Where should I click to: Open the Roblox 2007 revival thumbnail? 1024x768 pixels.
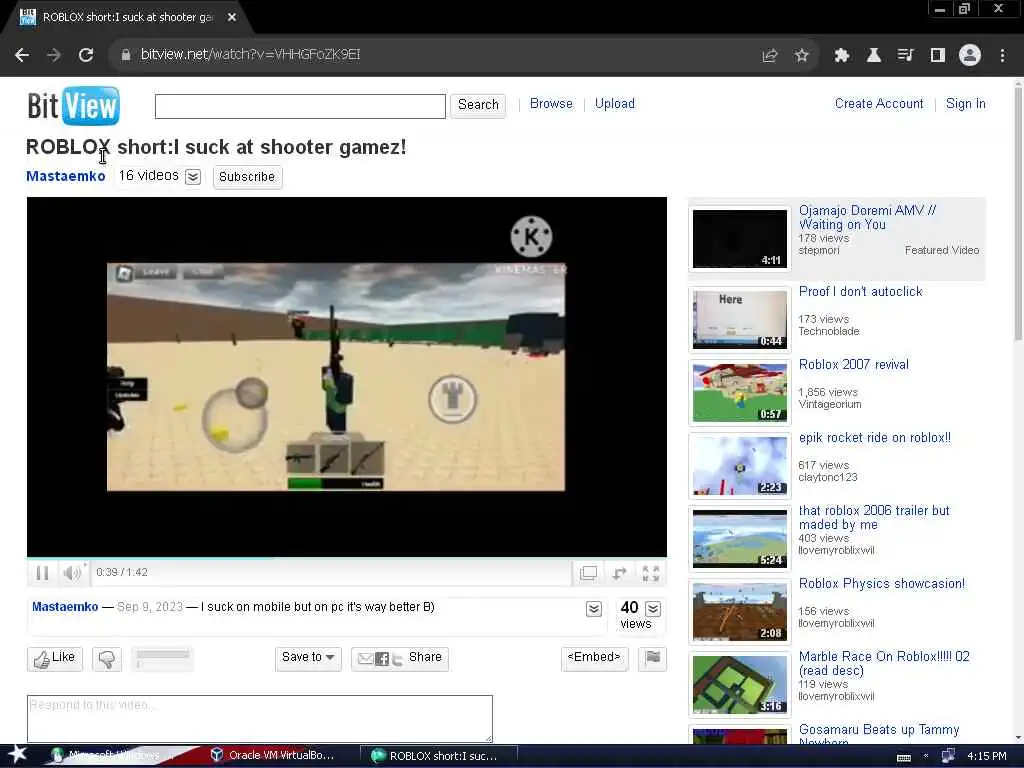click(x=740, y=392)
